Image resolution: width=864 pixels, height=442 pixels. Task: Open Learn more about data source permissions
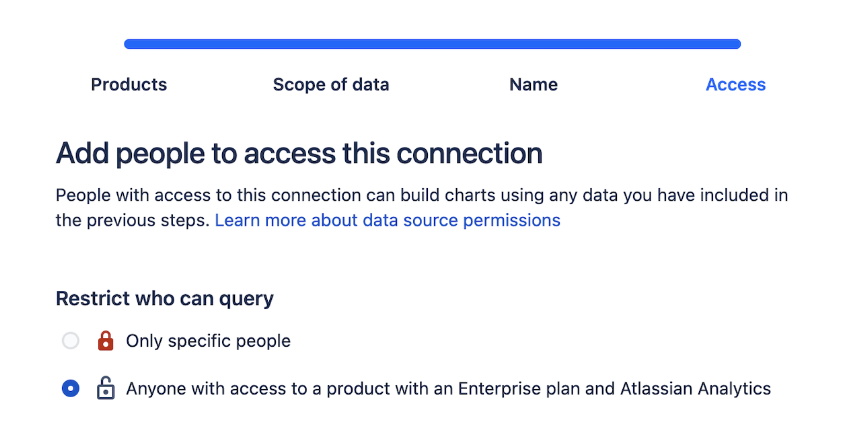click(387, 220)
